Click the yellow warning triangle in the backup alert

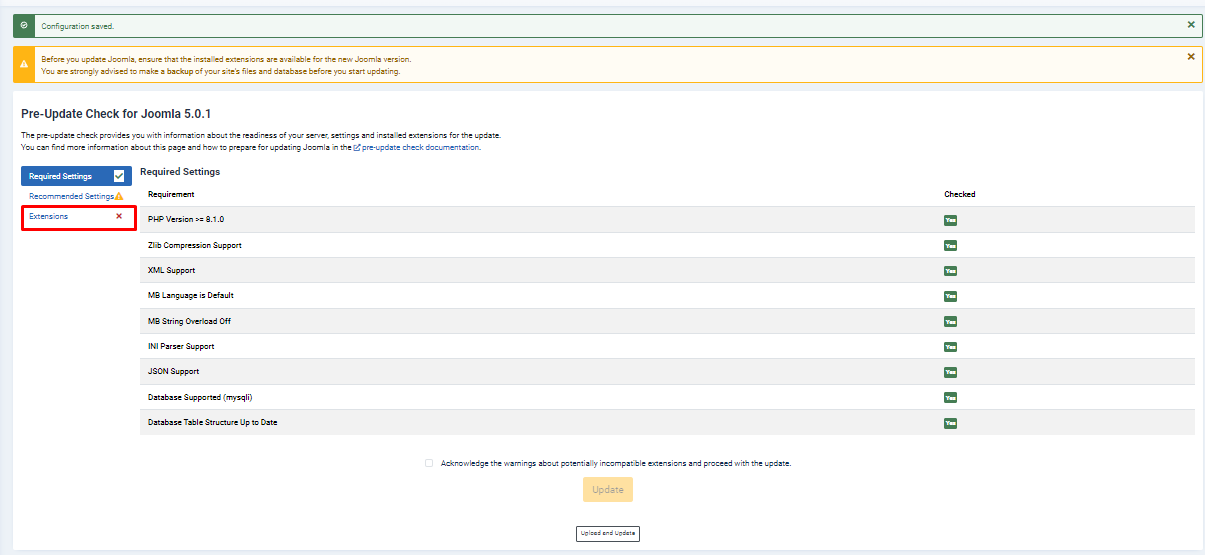25,65
